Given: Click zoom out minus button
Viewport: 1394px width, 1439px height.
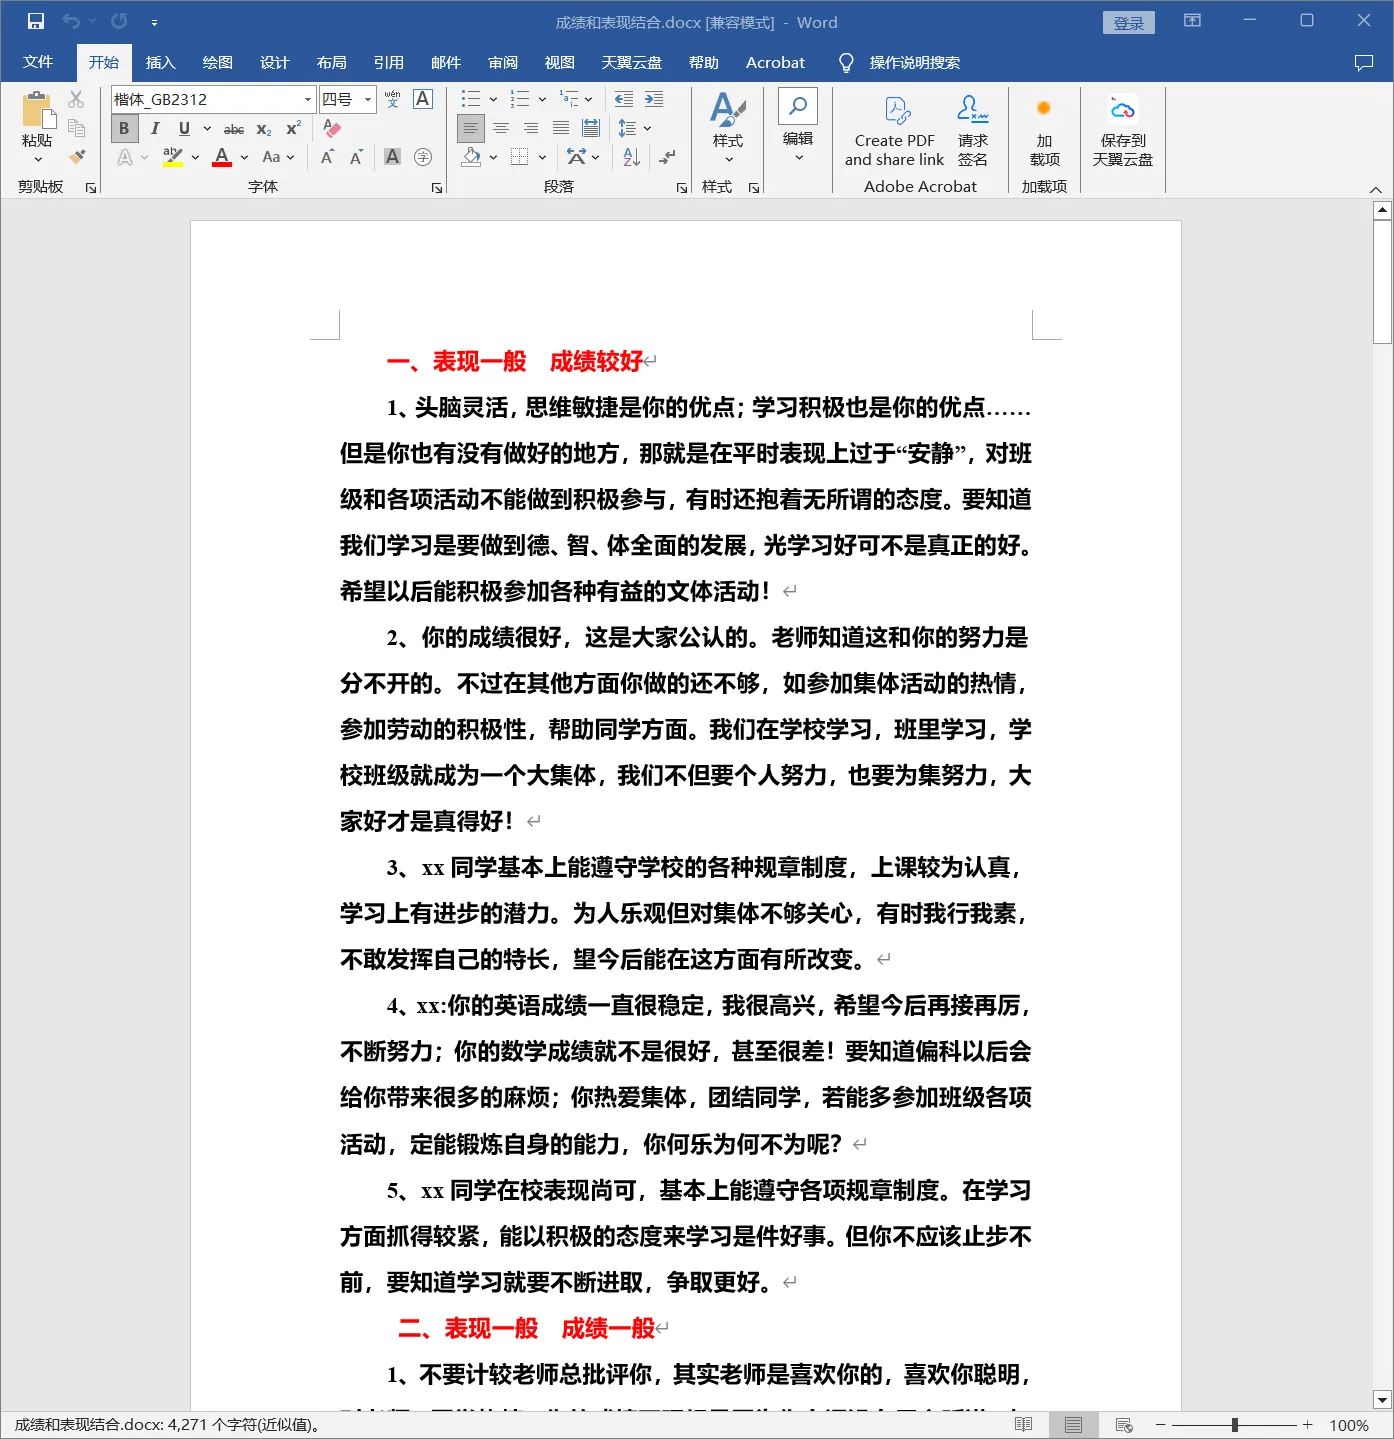Looking at the screenshot, I should (x=1160, y=1425).
